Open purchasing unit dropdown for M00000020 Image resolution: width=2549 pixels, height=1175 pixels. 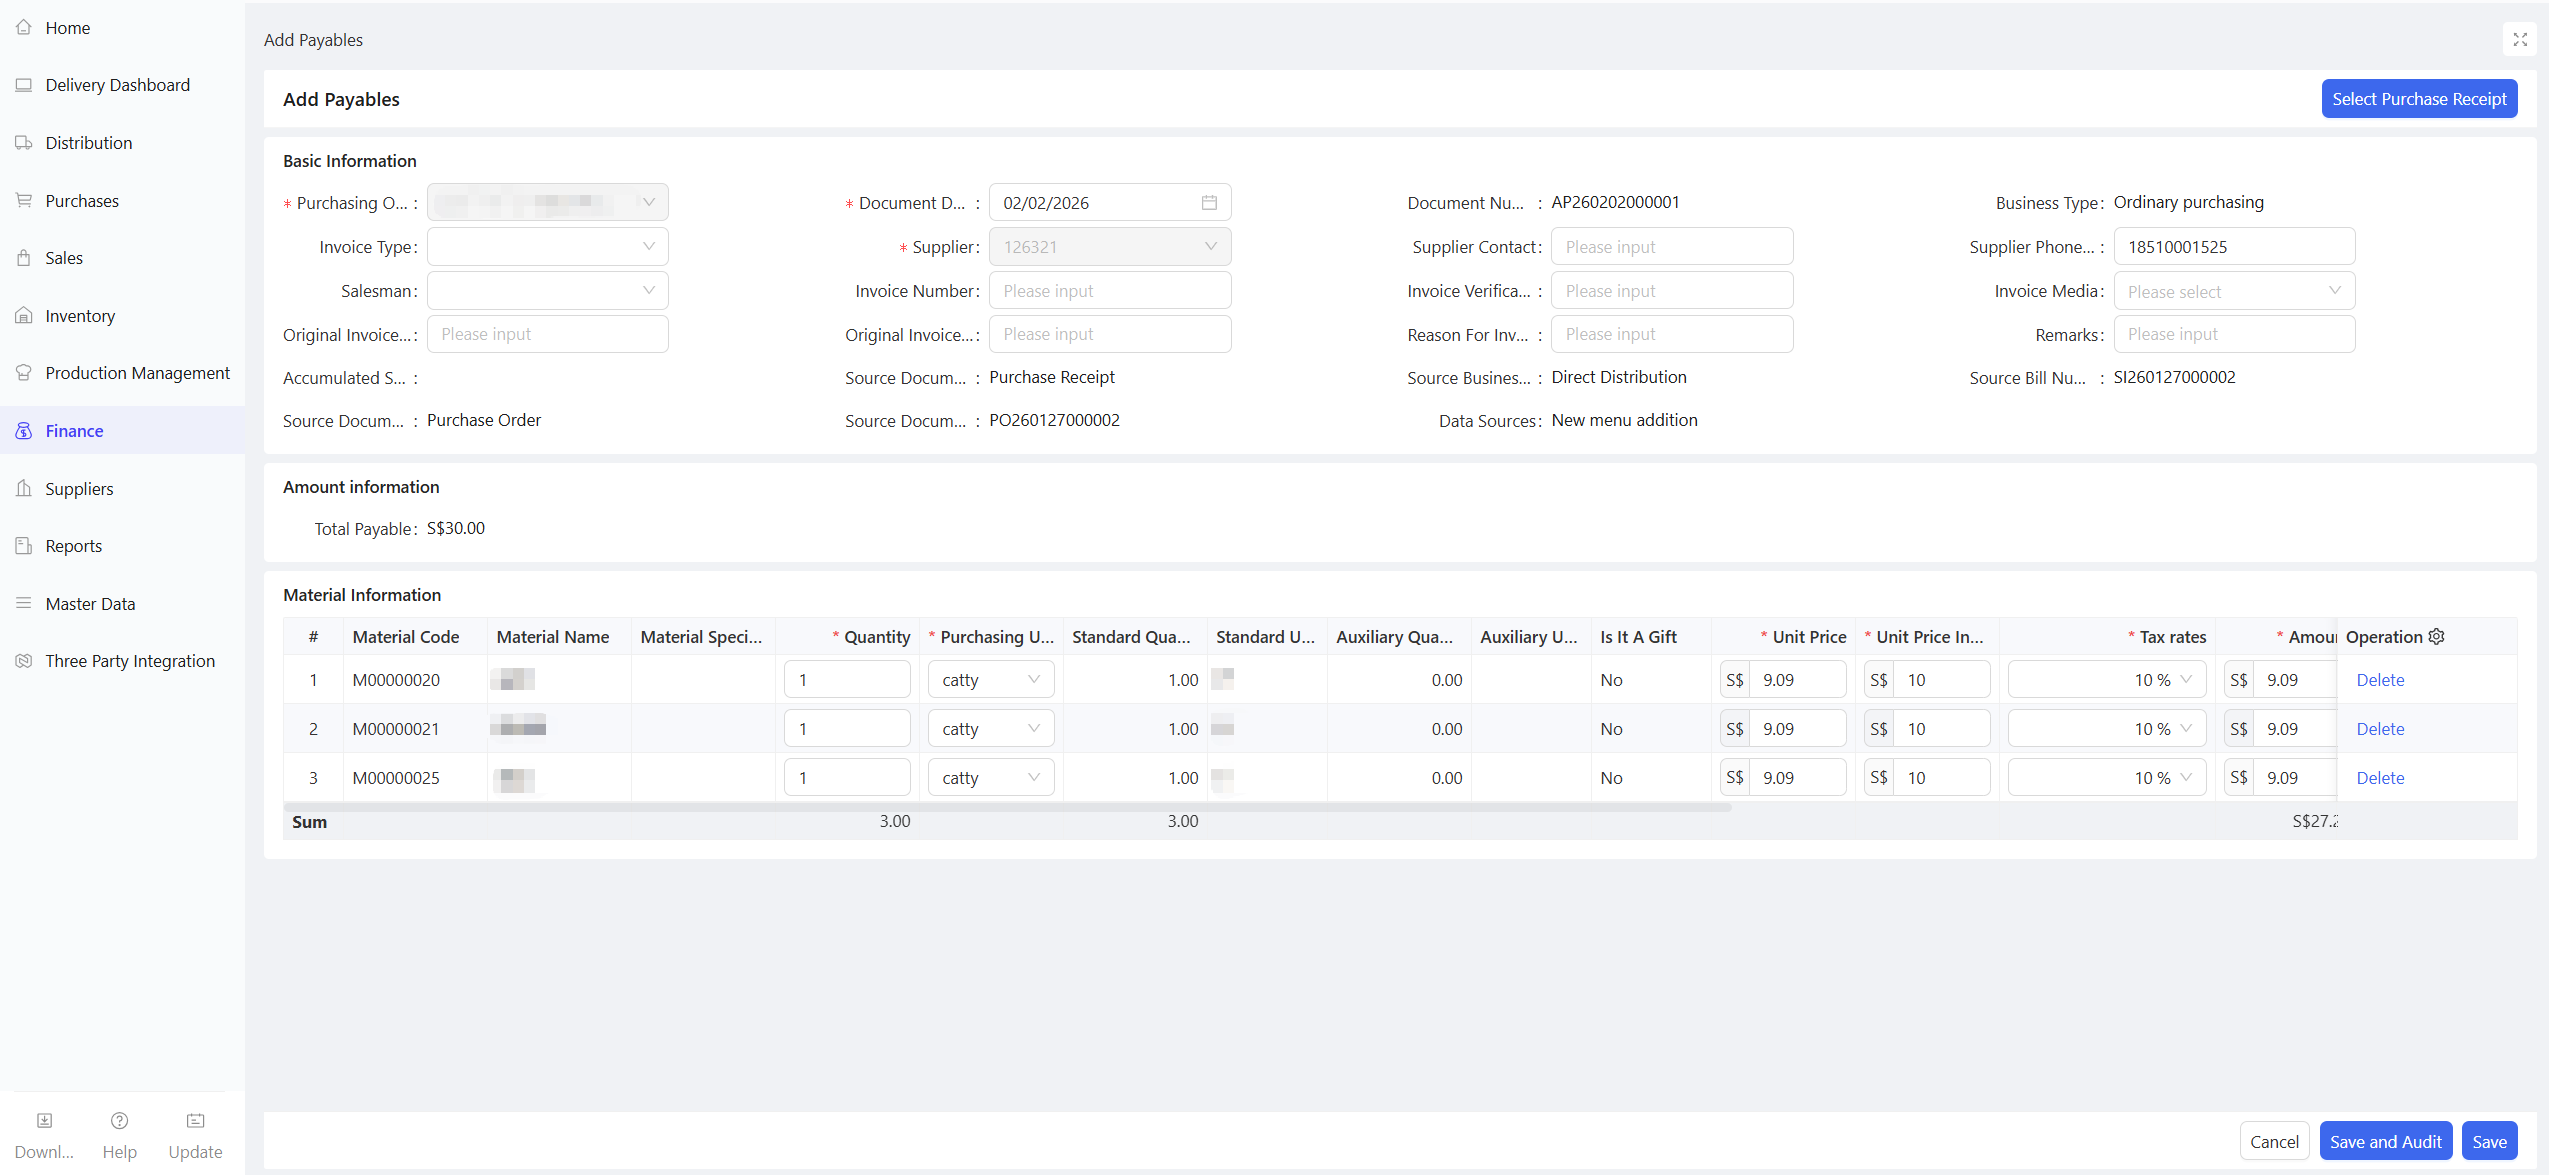coord(990,680)
